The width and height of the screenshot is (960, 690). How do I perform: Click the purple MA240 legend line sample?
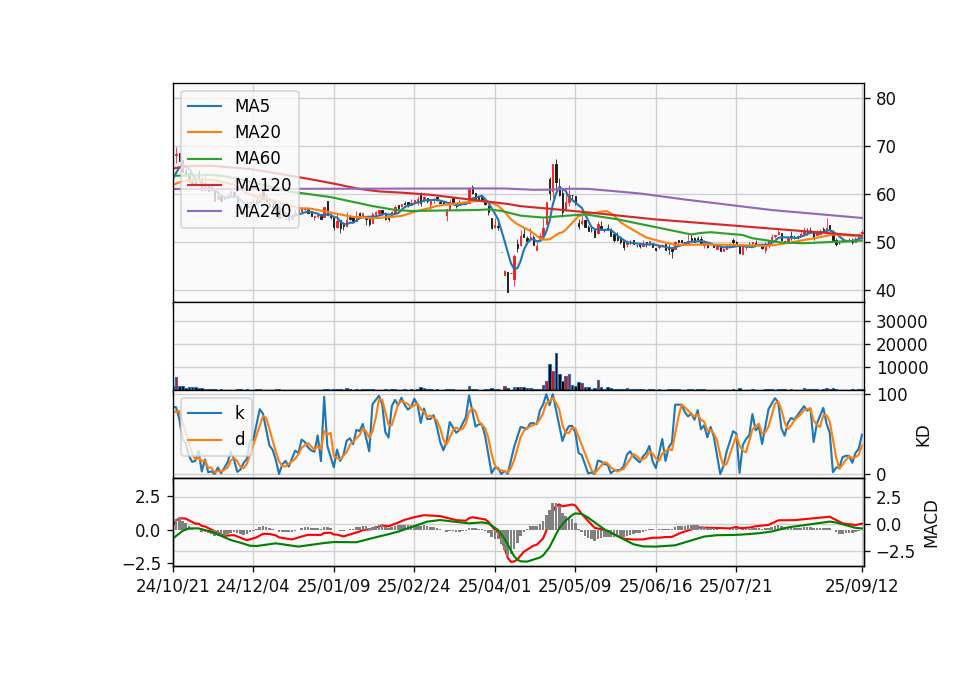(x=204, y=211)
